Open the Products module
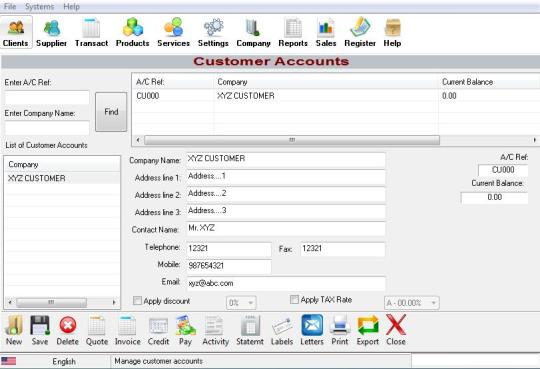The image size is (540, 369). [133, 32]
